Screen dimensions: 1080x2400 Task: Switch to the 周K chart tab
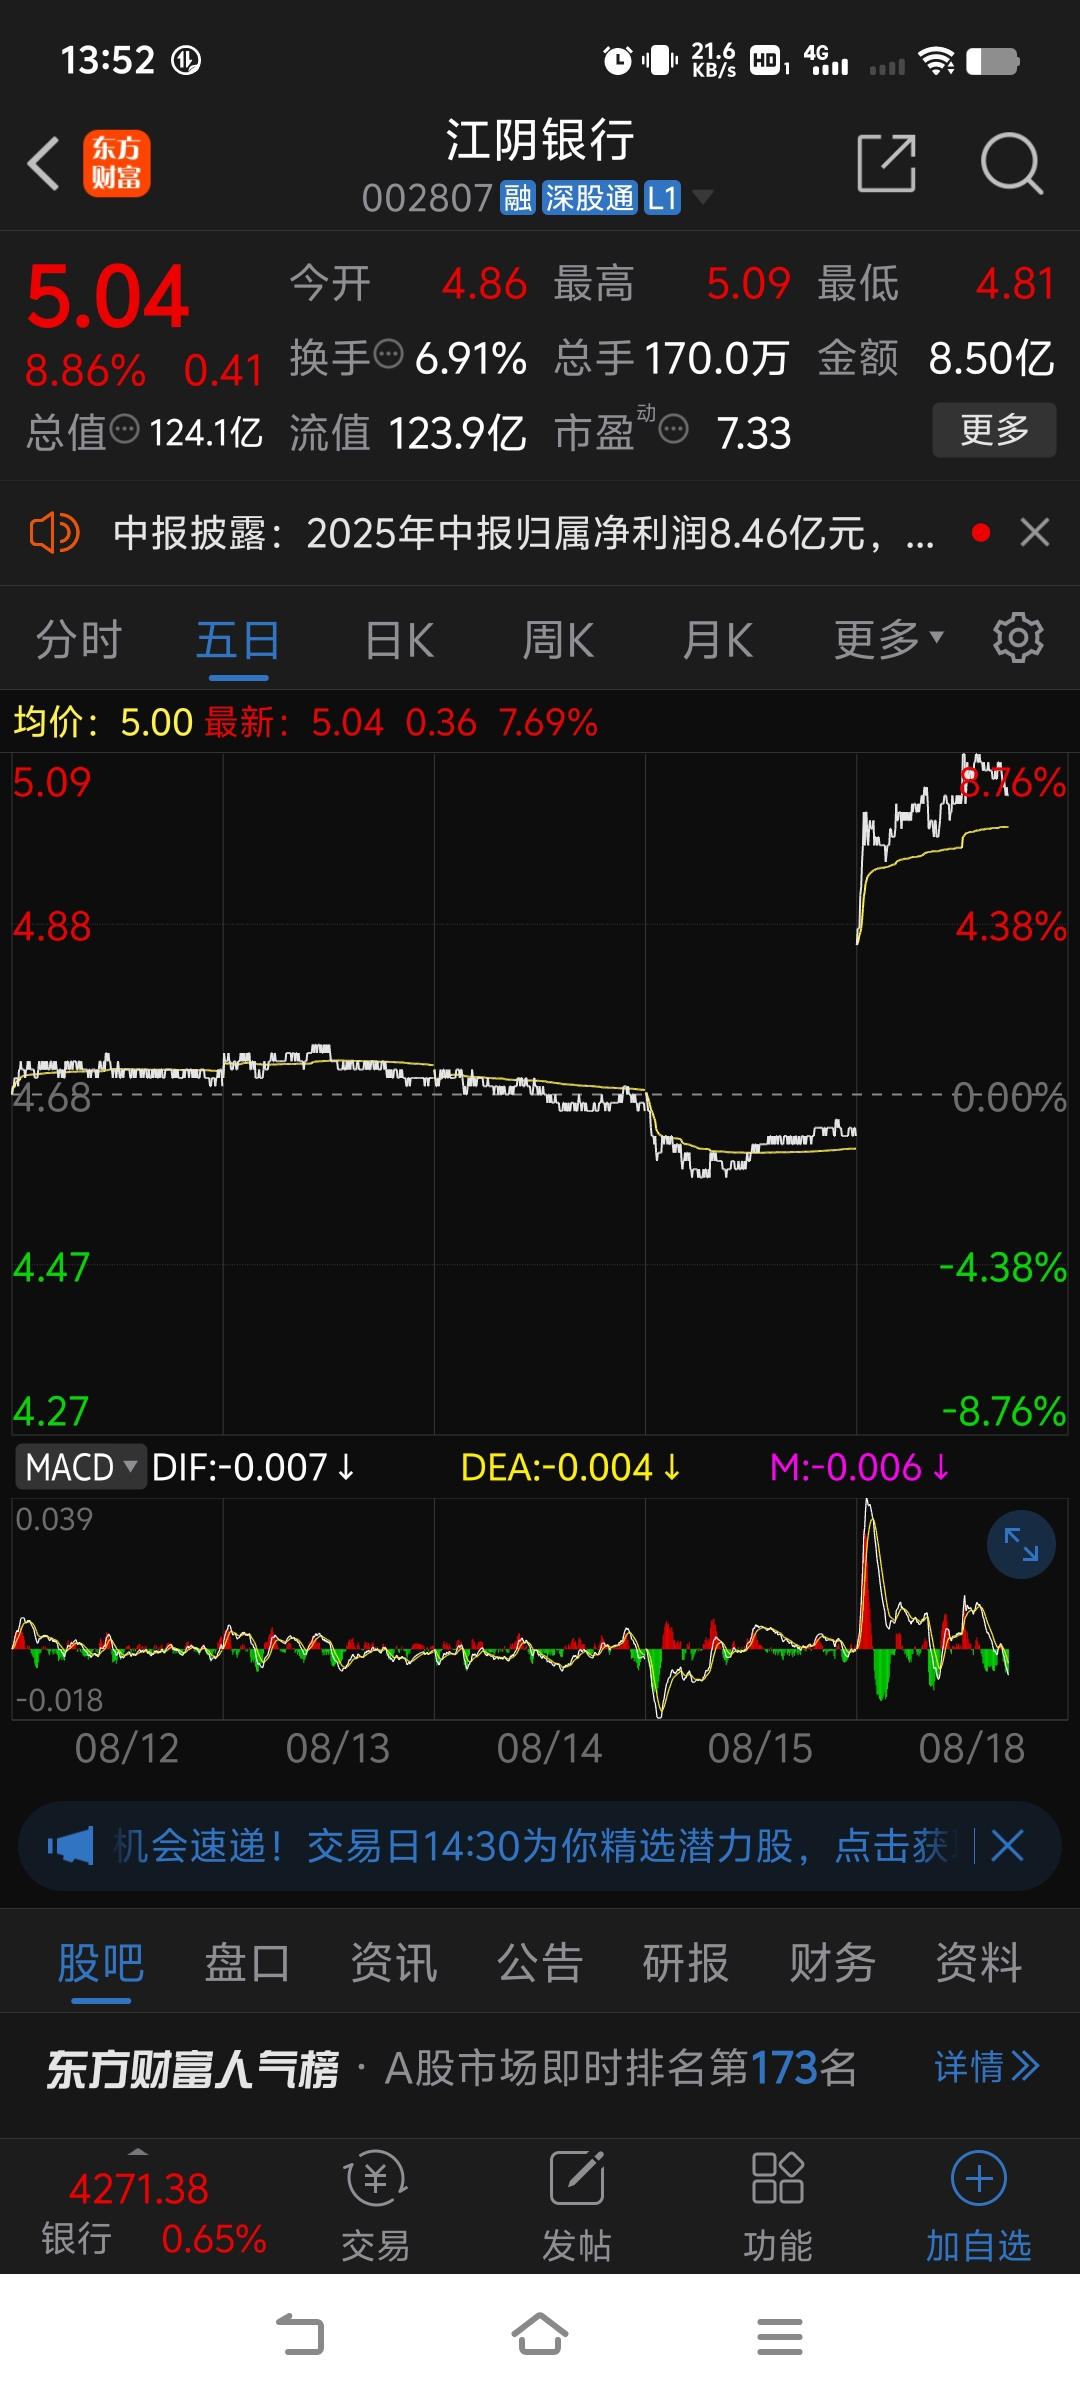(x=558, y=640)
